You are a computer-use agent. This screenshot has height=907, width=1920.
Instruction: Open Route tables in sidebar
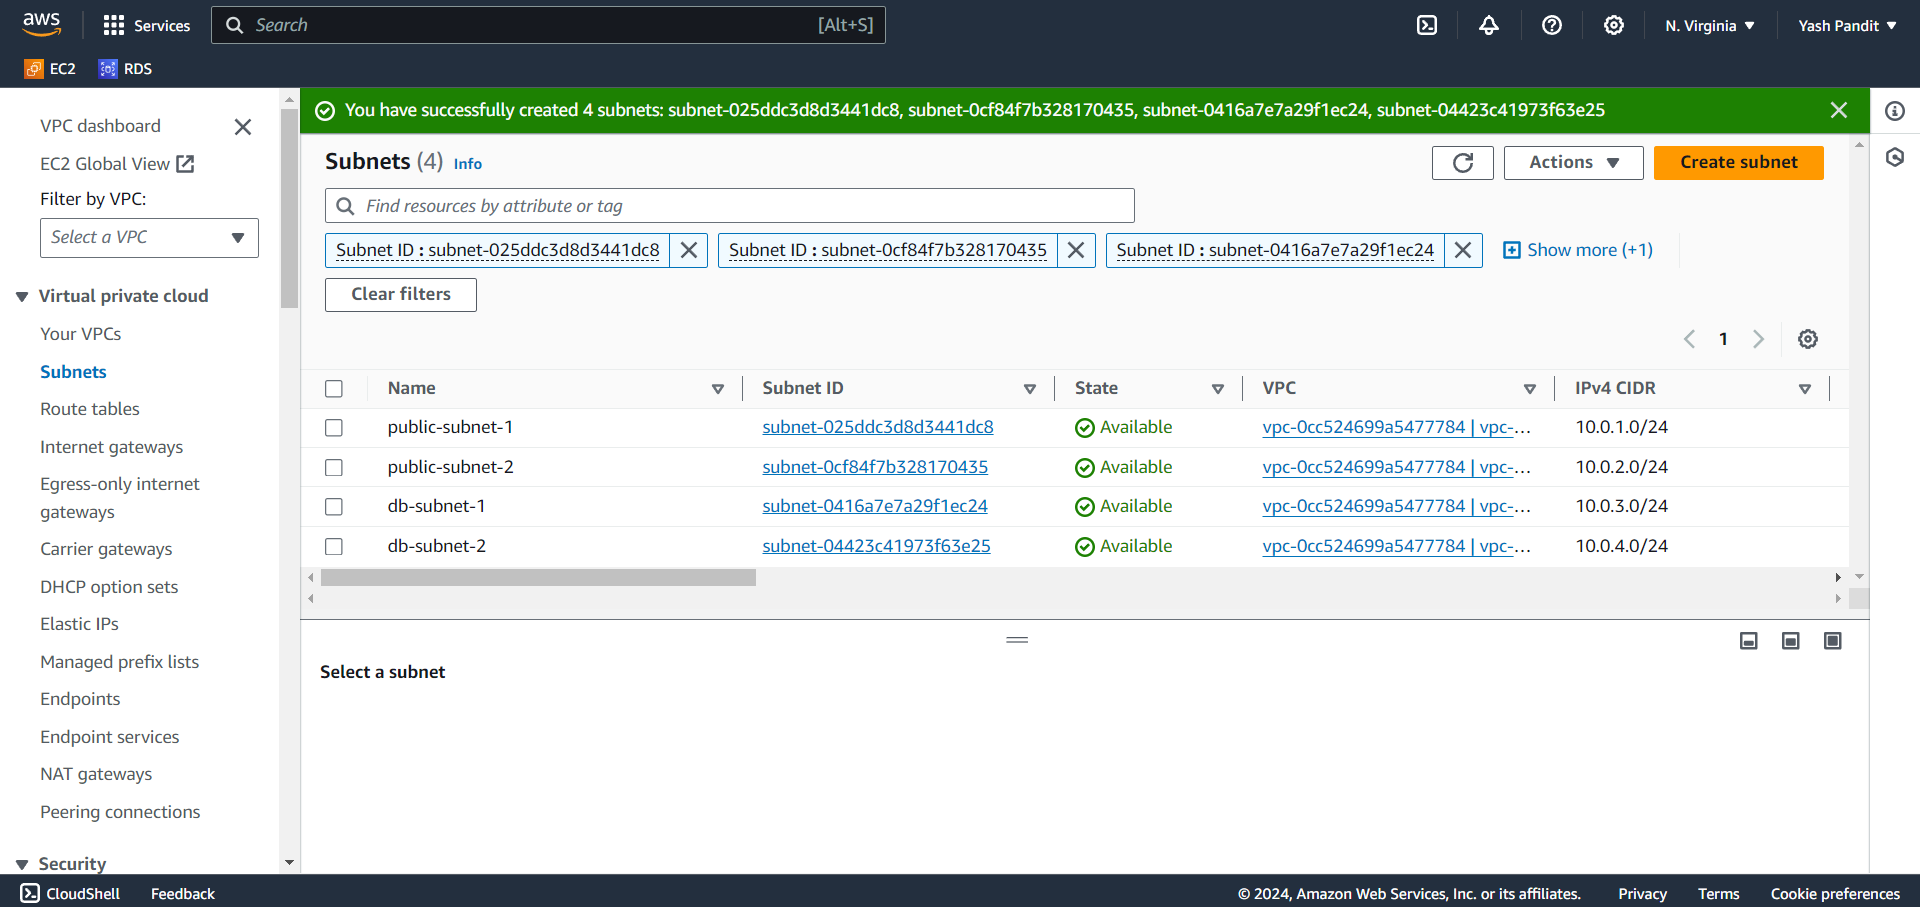coord(90,409)
